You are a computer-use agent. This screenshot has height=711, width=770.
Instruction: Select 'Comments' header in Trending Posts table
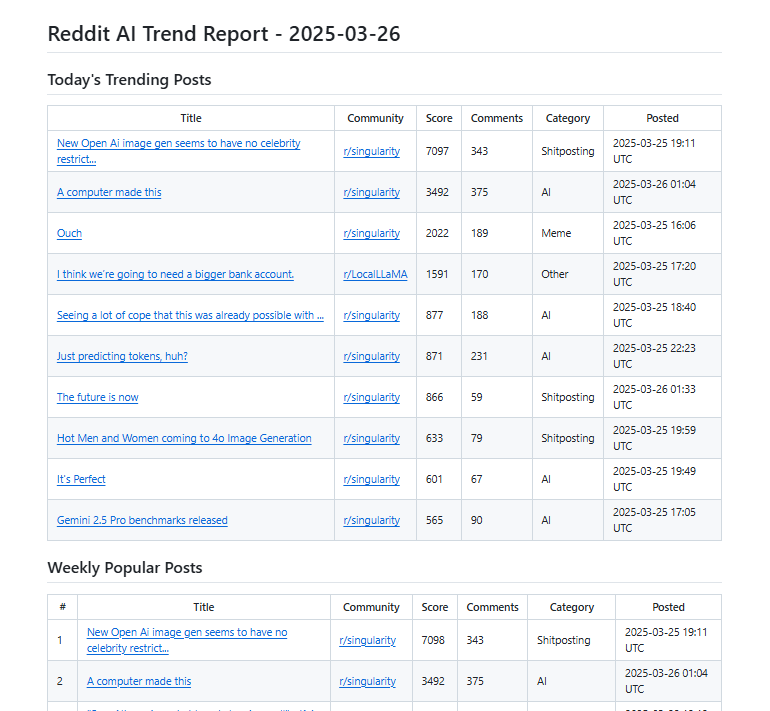(x=496, y=118)
